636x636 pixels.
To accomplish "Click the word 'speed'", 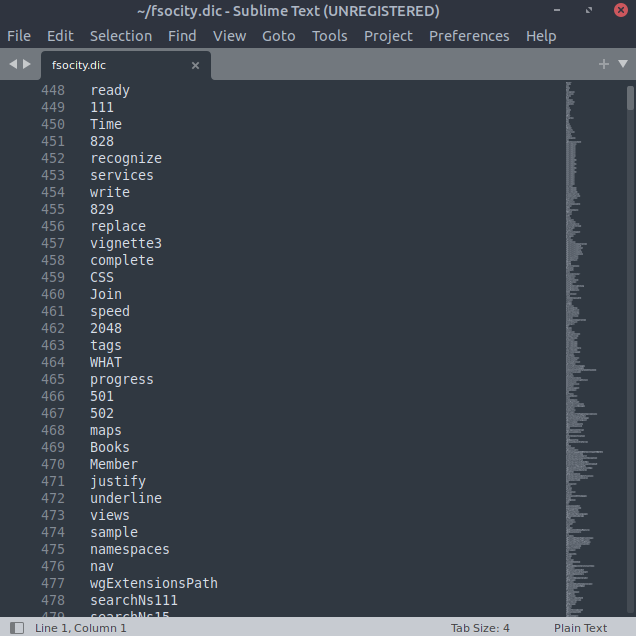I will click(x=110, y=312).
